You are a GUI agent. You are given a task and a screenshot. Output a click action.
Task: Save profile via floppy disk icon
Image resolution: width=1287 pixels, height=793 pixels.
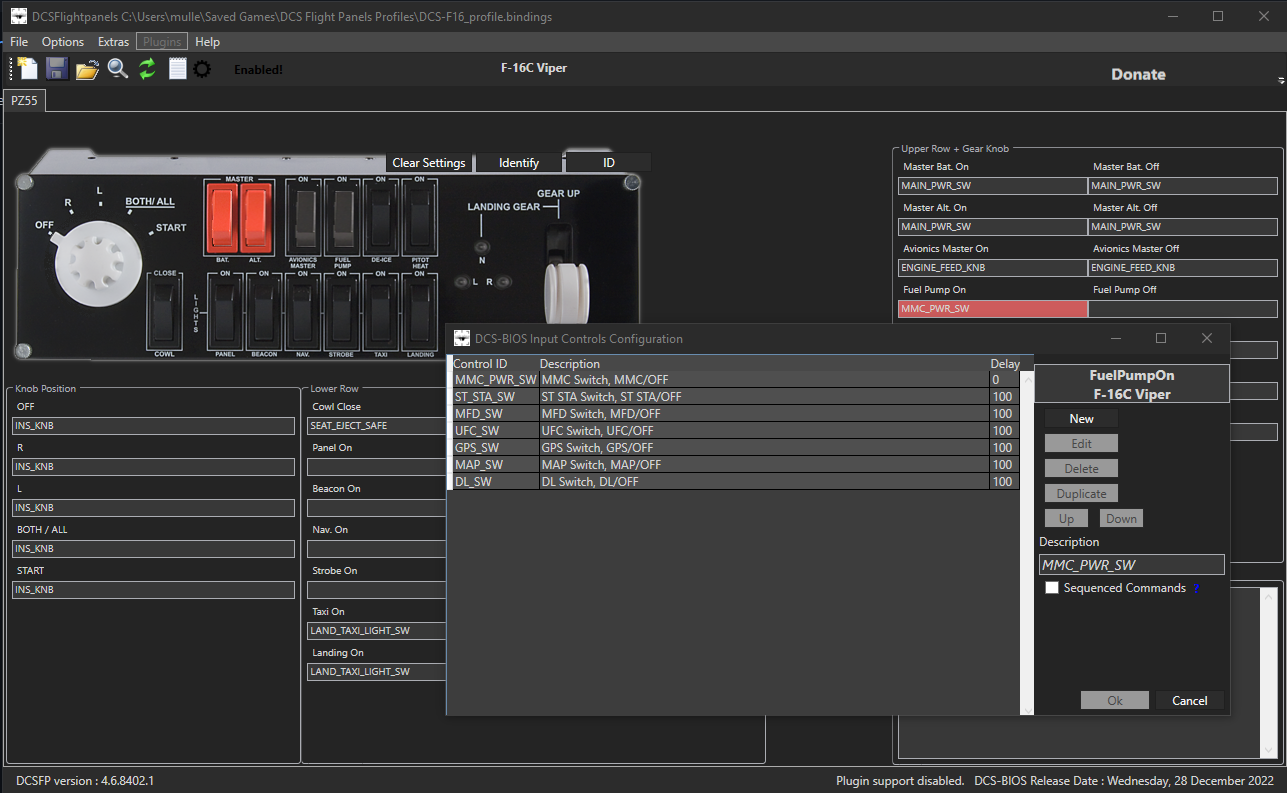pos(57,69)
